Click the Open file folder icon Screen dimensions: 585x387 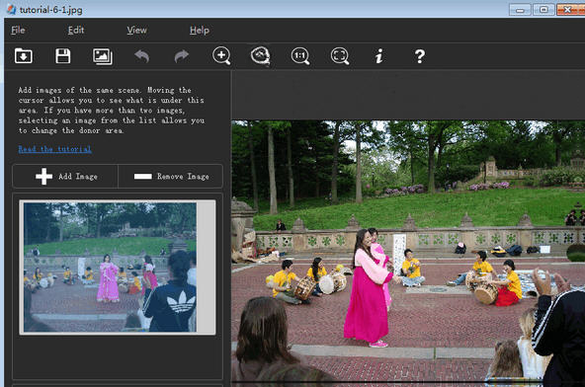24,56
